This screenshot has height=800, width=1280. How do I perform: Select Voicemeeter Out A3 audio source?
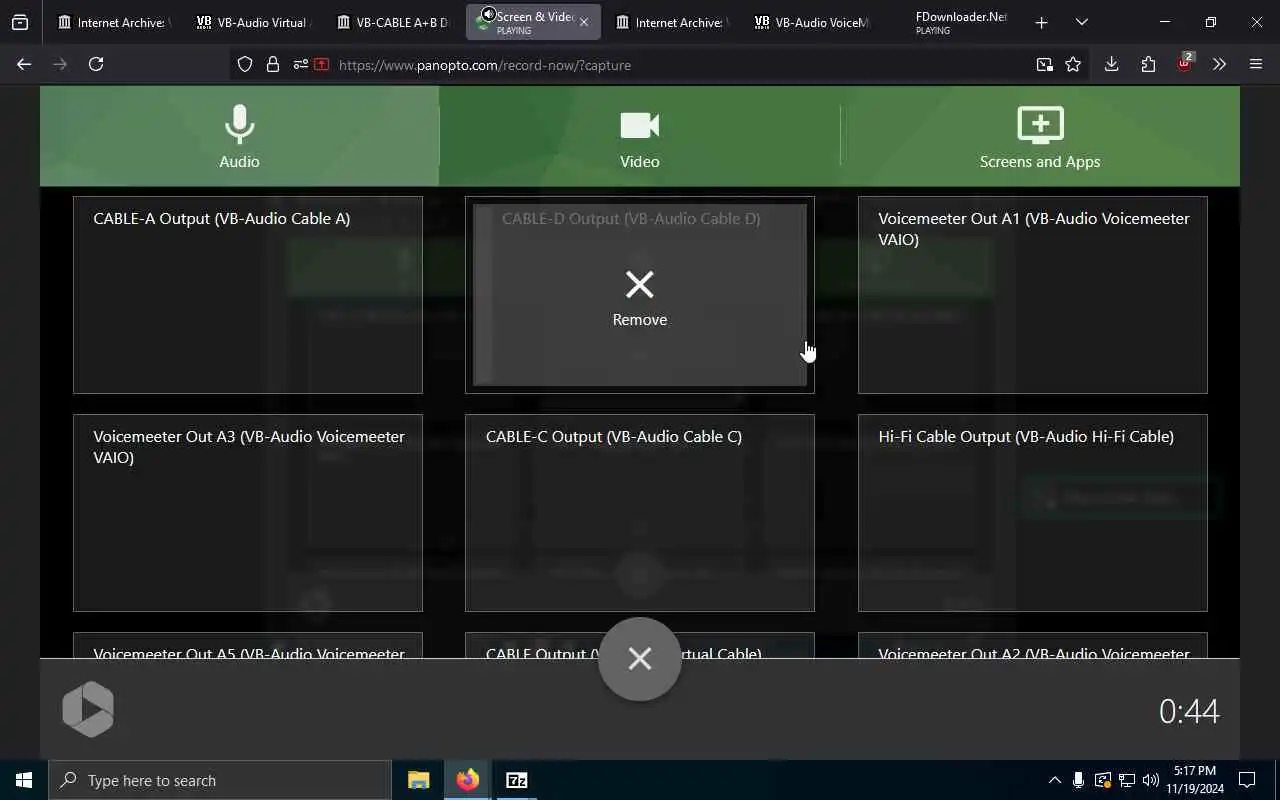[x=248, y=513]
